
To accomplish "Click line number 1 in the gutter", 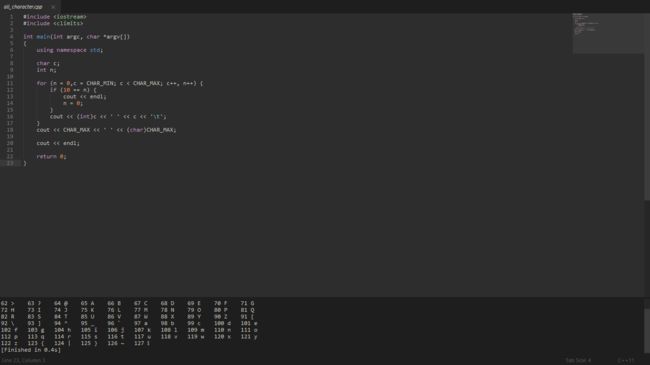I will (x=12, y=17).
